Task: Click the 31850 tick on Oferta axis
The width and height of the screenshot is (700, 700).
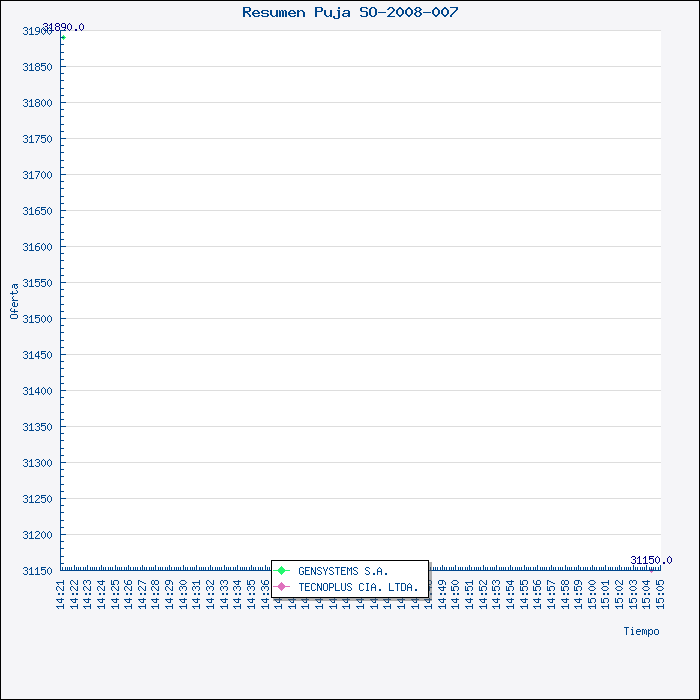Action: coord(37,67)
